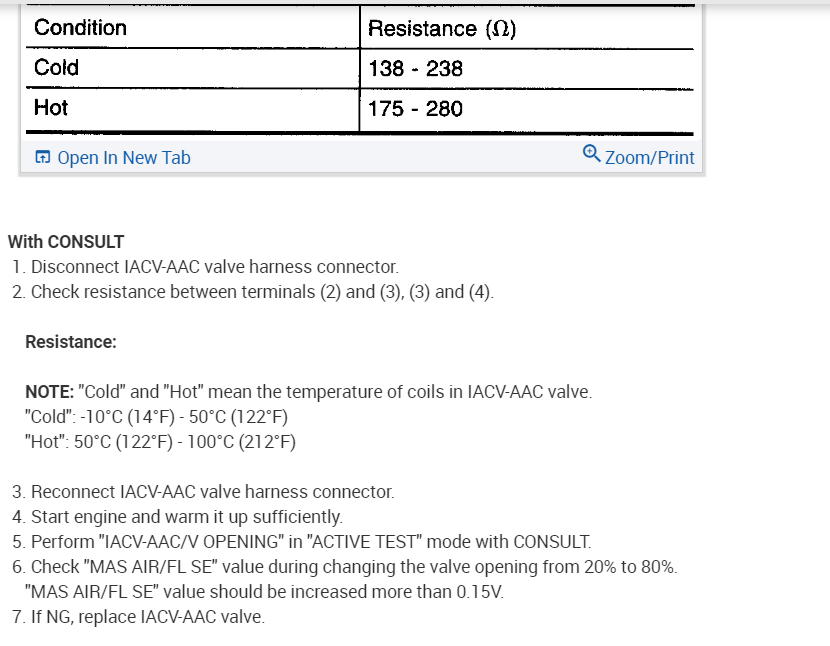Click the 138 - 238 resistance value
The width and height of the screenshot is (830, 646).
coord(415,69)
